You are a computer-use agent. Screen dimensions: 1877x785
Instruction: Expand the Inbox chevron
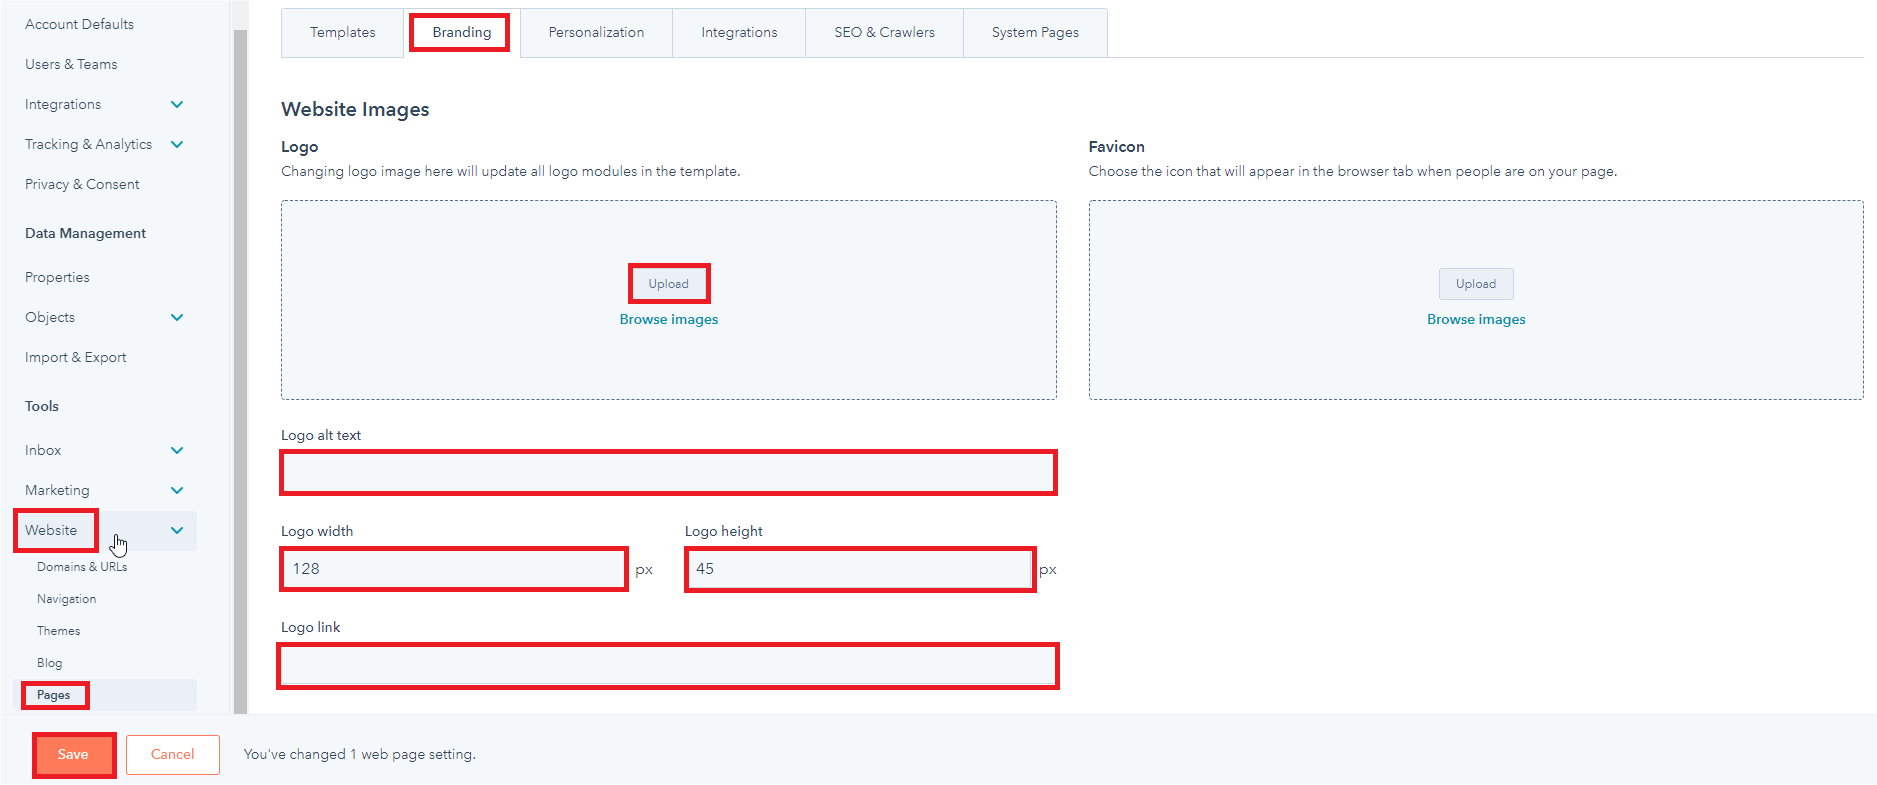pyautogui.click(x=177, y=451)
